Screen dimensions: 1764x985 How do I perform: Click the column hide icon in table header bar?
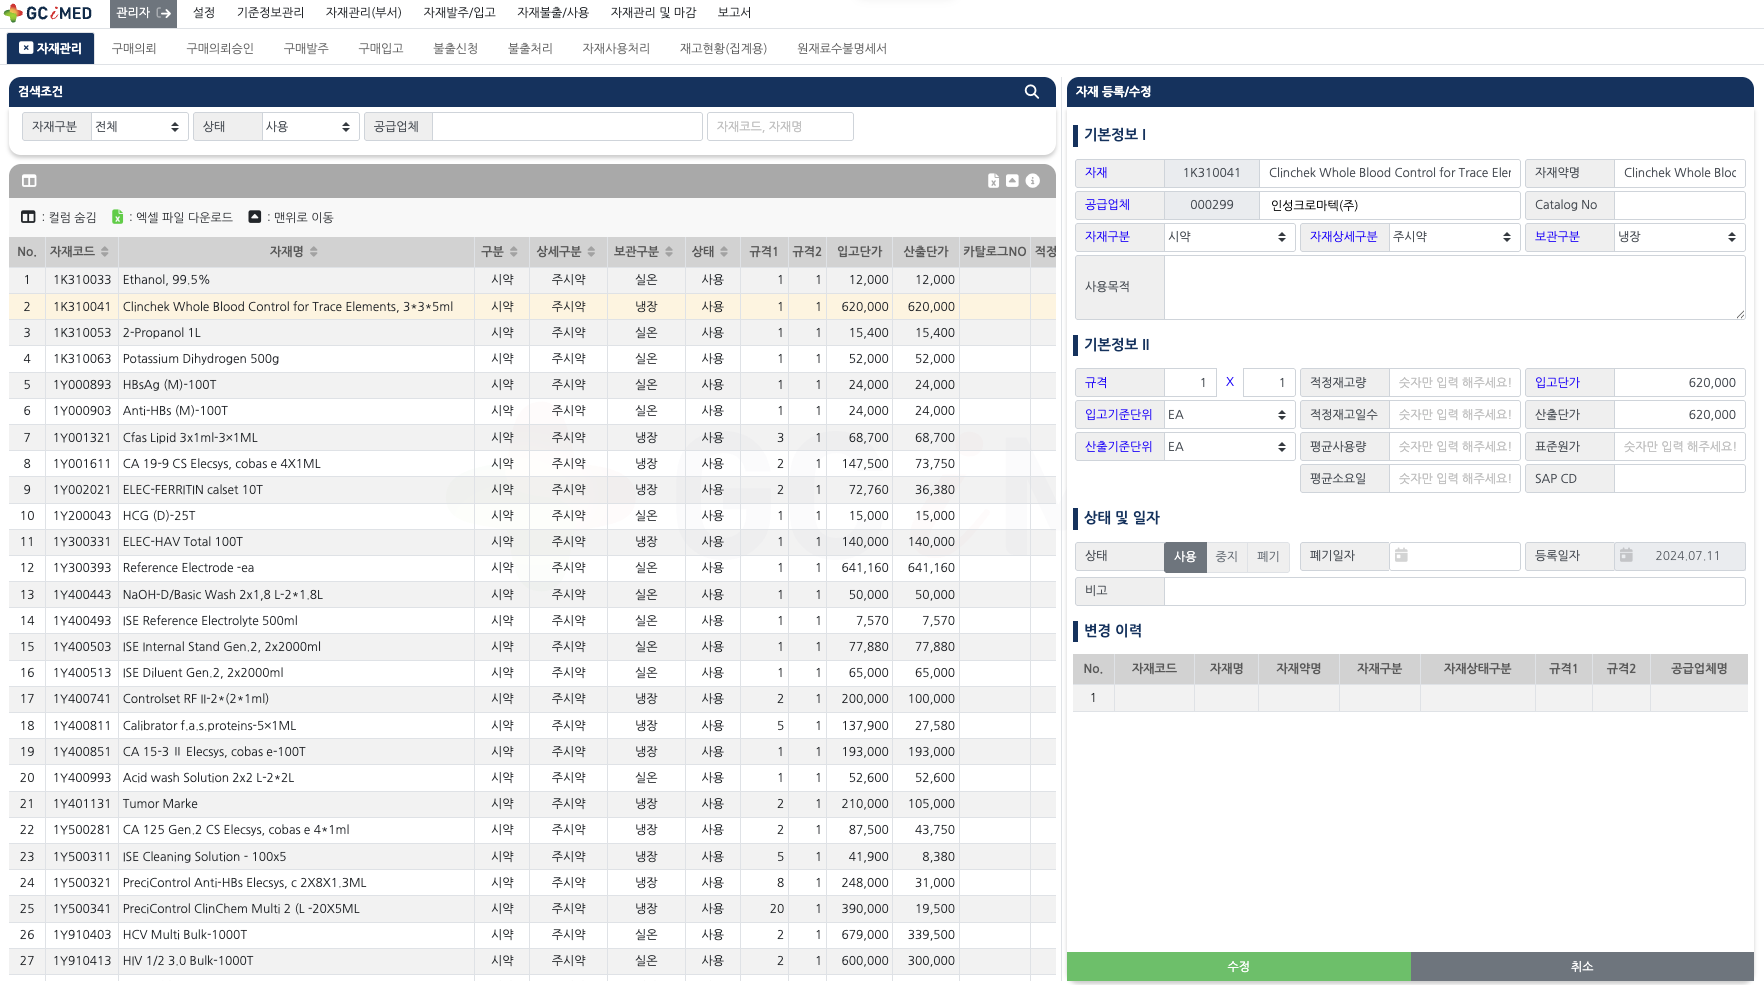[29, 181]
